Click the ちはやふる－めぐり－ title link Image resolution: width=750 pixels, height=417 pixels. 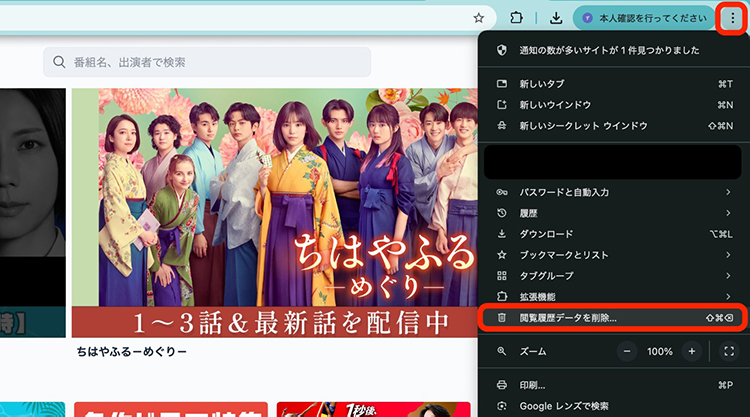[132, 352]
